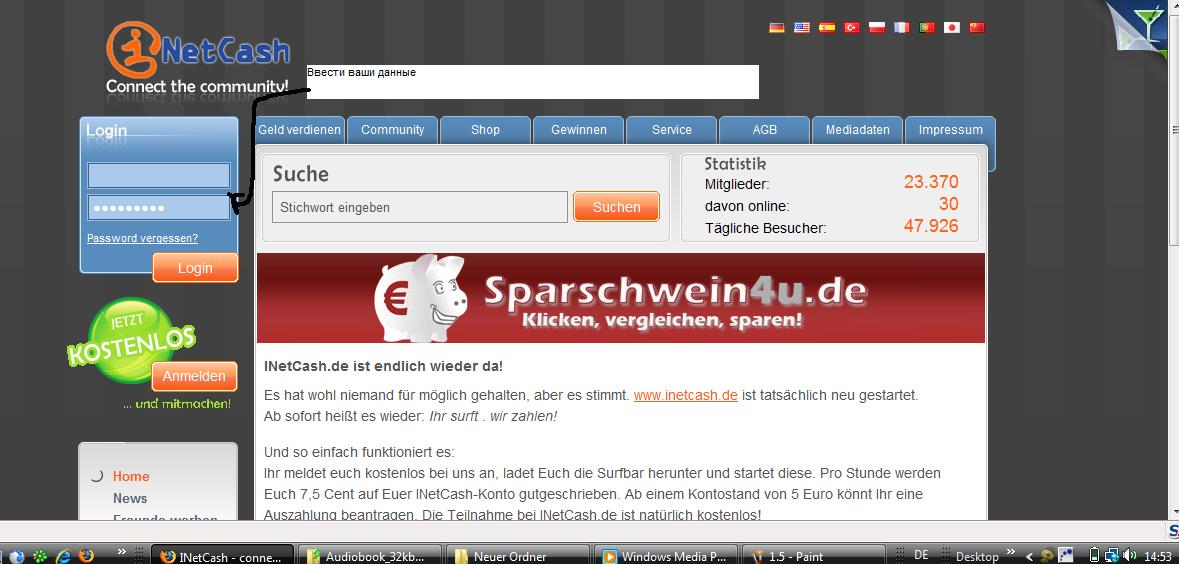Open the AGB tab
Image resolution: width=1179 pixels, height=564 pixels.
tap(765, 130)
